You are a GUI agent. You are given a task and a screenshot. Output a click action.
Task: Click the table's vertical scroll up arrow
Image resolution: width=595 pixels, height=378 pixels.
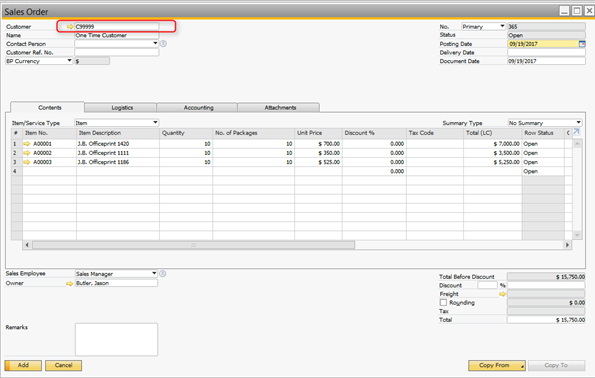[577, 144]
